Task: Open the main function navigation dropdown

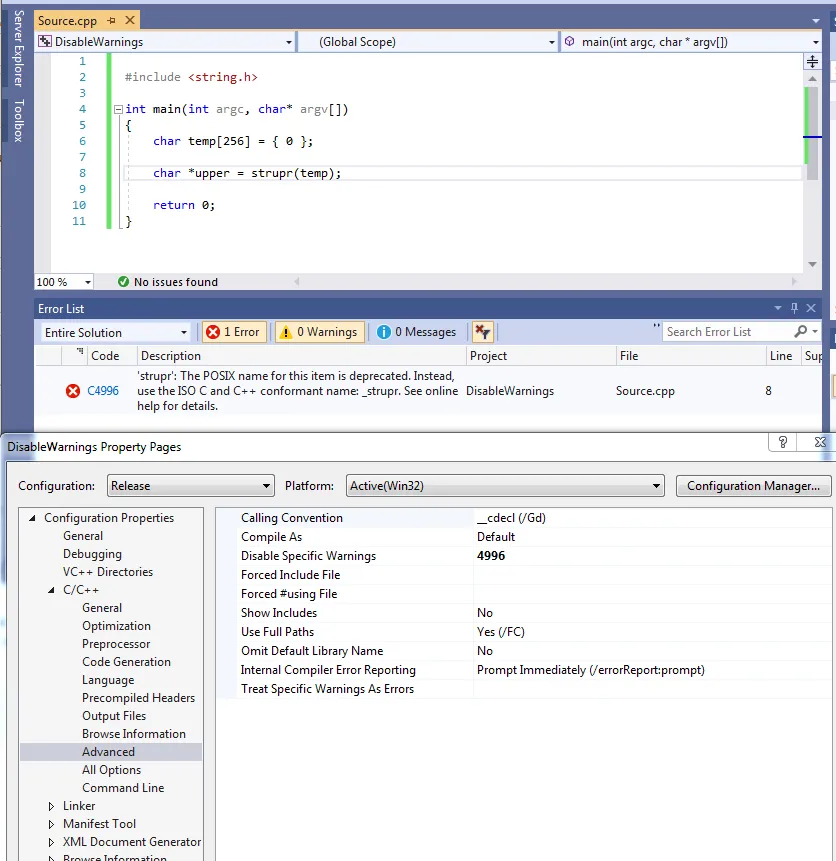Action: (x=691, y=42)
